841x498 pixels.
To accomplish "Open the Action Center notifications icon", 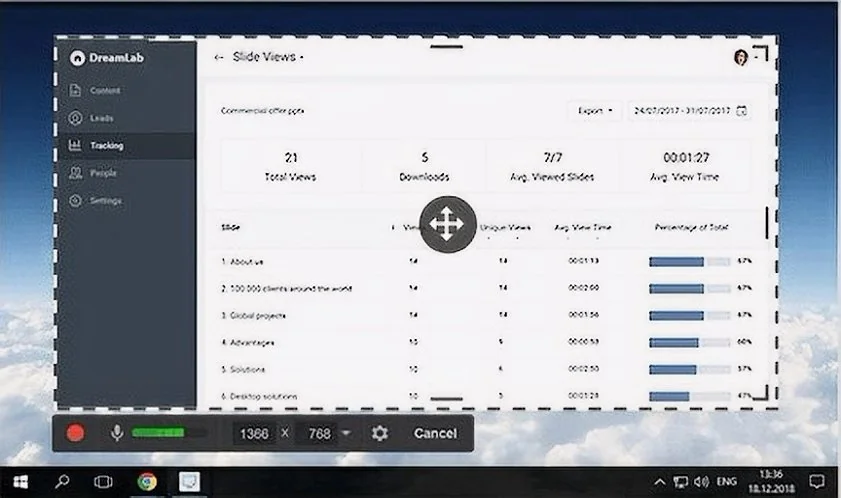I will coord(817,481).
